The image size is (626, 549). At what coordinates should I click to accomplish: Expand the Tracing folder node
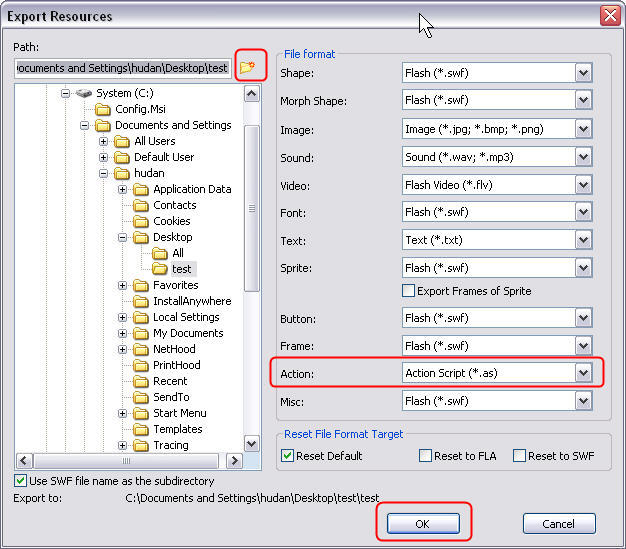[x=123, y=445]
